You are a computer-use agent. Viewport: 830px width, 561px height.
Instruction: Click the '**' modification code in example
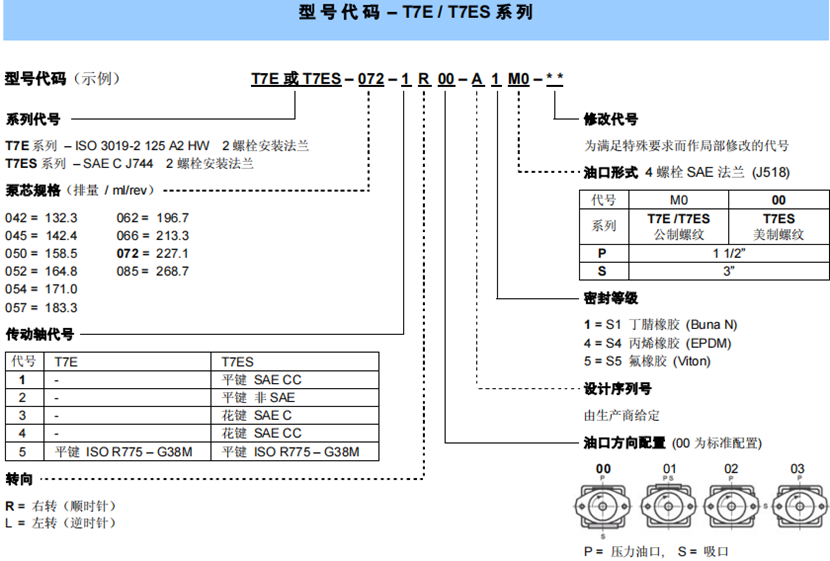click(554, 79)
